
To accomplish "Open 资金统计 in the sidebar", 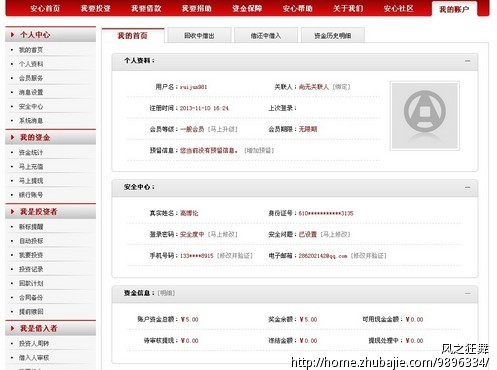I will (31, 153).
